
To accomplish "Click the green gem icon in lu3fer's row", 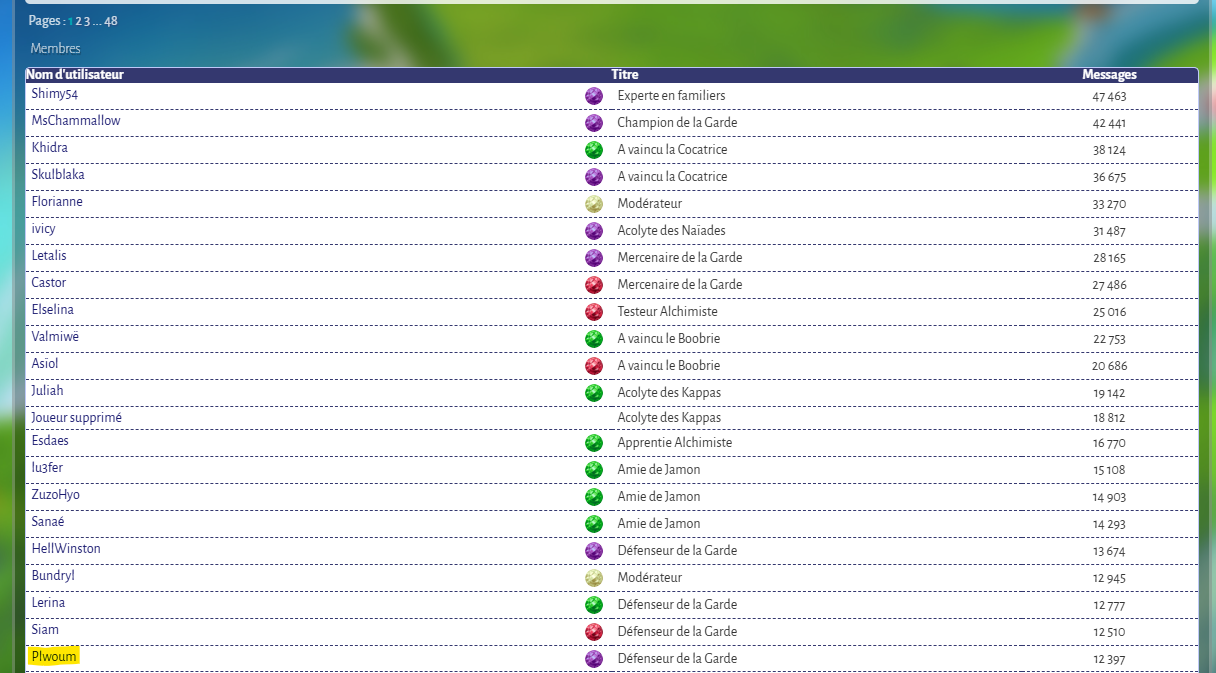I will click(594, 470).
